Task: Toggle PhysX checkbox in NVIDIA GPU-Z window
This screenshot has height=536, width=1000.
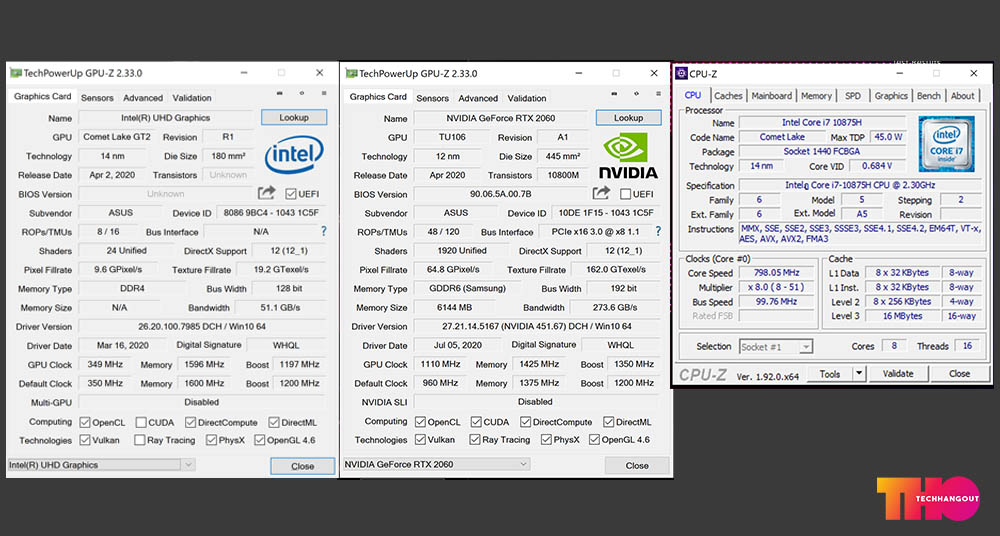Action: (x=546, y=440)
